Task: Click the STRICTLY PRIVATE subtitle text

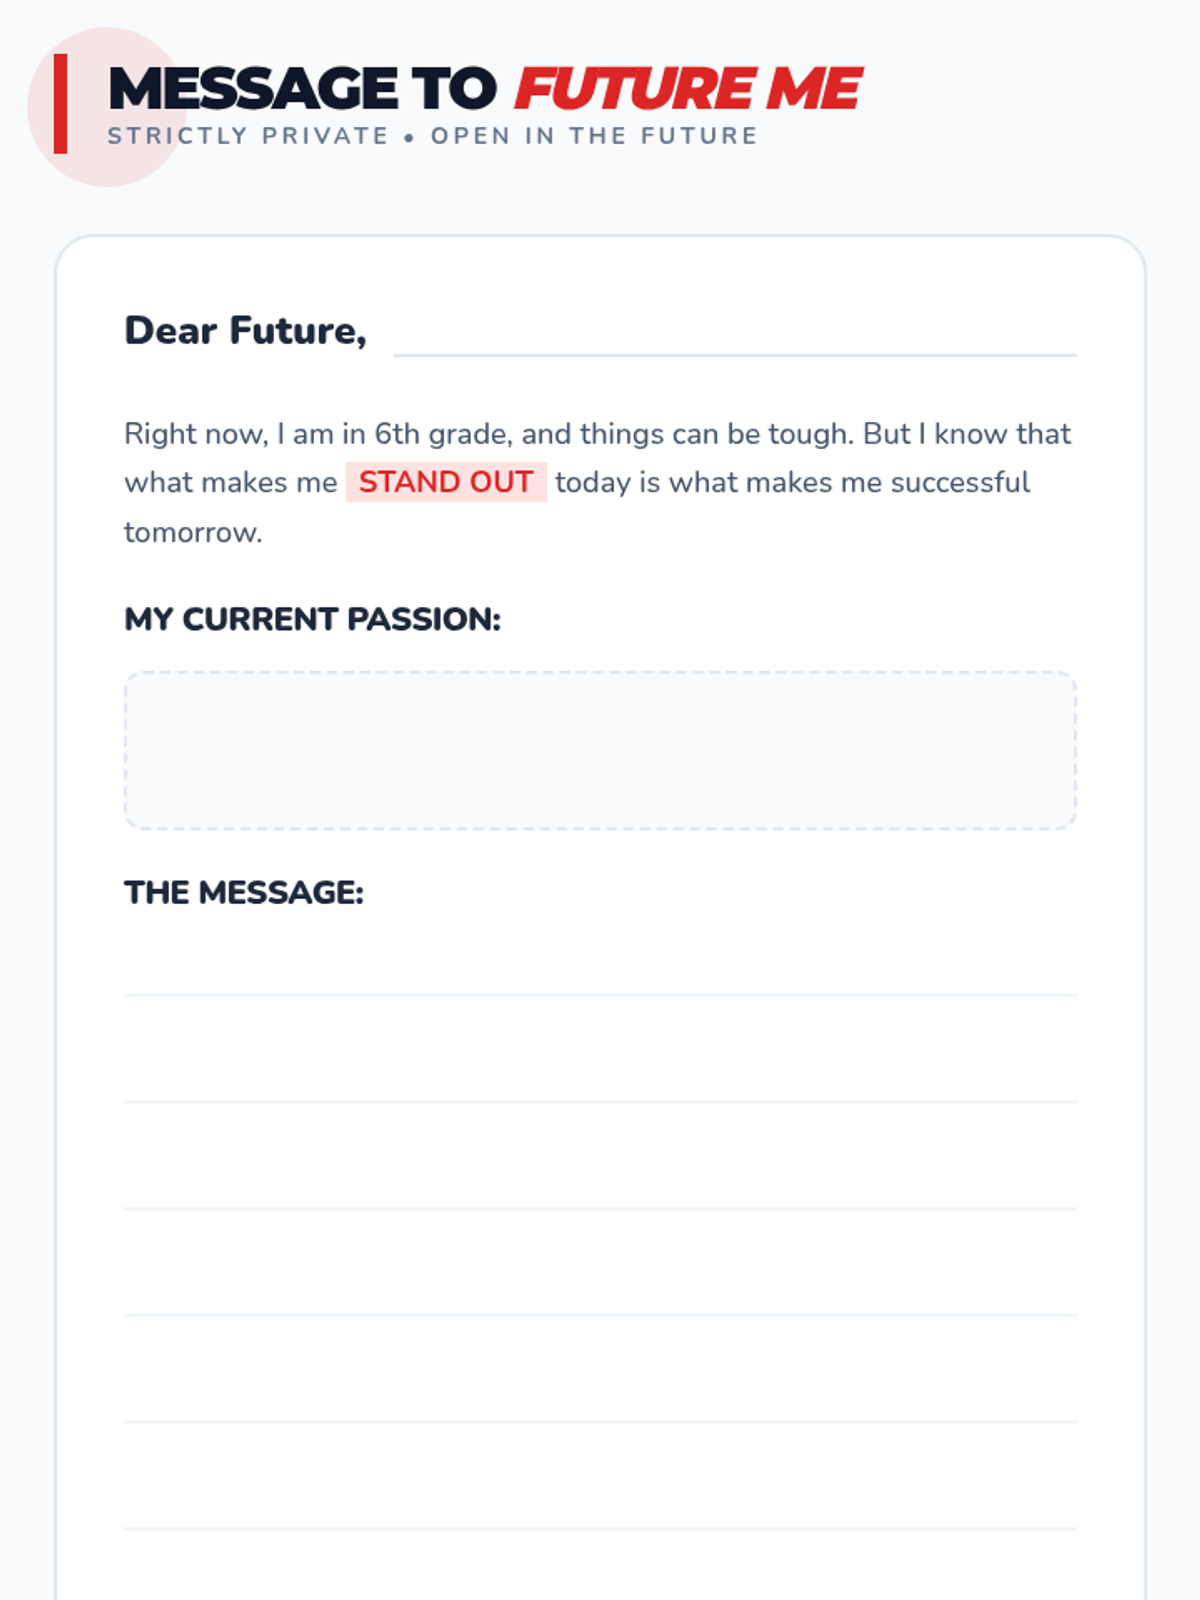Action: (x=248, y=136)
